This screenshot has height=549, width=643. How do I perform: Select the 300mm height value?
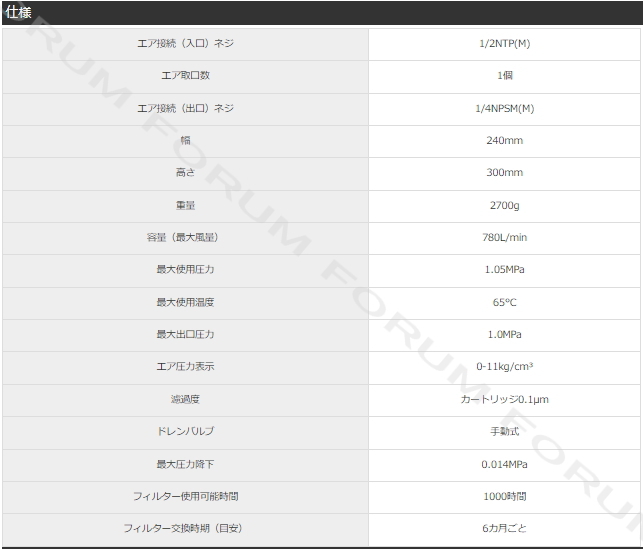505,173
